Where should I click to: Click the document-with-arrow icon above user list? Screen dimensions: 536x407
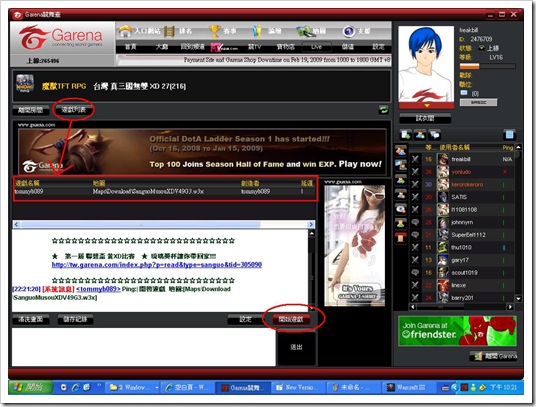(406, 135)
